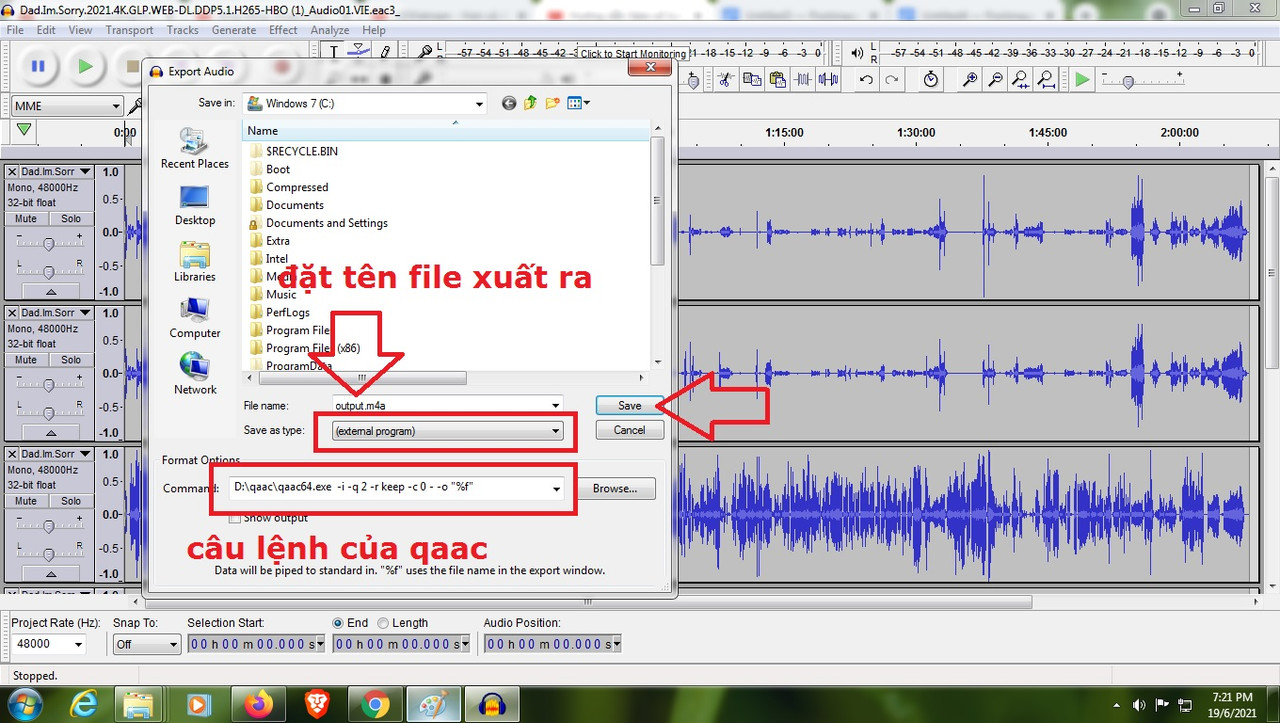Click the first track's gain slider
This screenshot has width=1280, height=723.
click(x=49, y=242)
